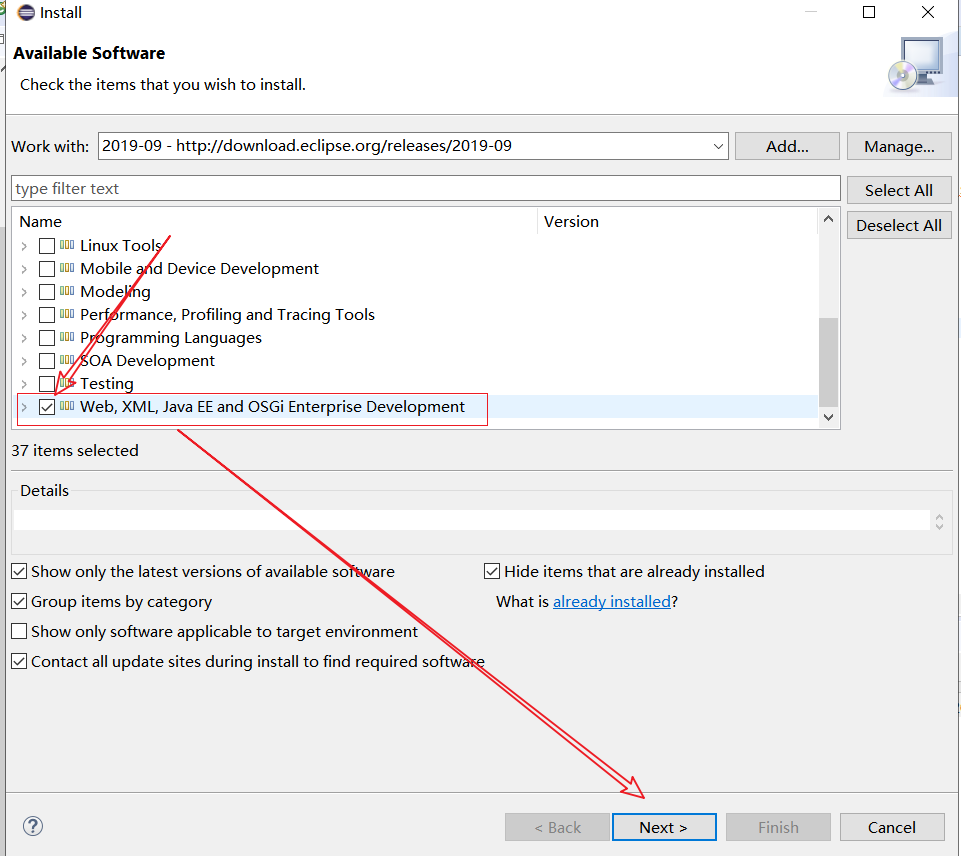The height and width of the screenshot is (856, 961).
Task: Expand the Testing tree node
Action: pyautogui.click(x=24, y=384)
